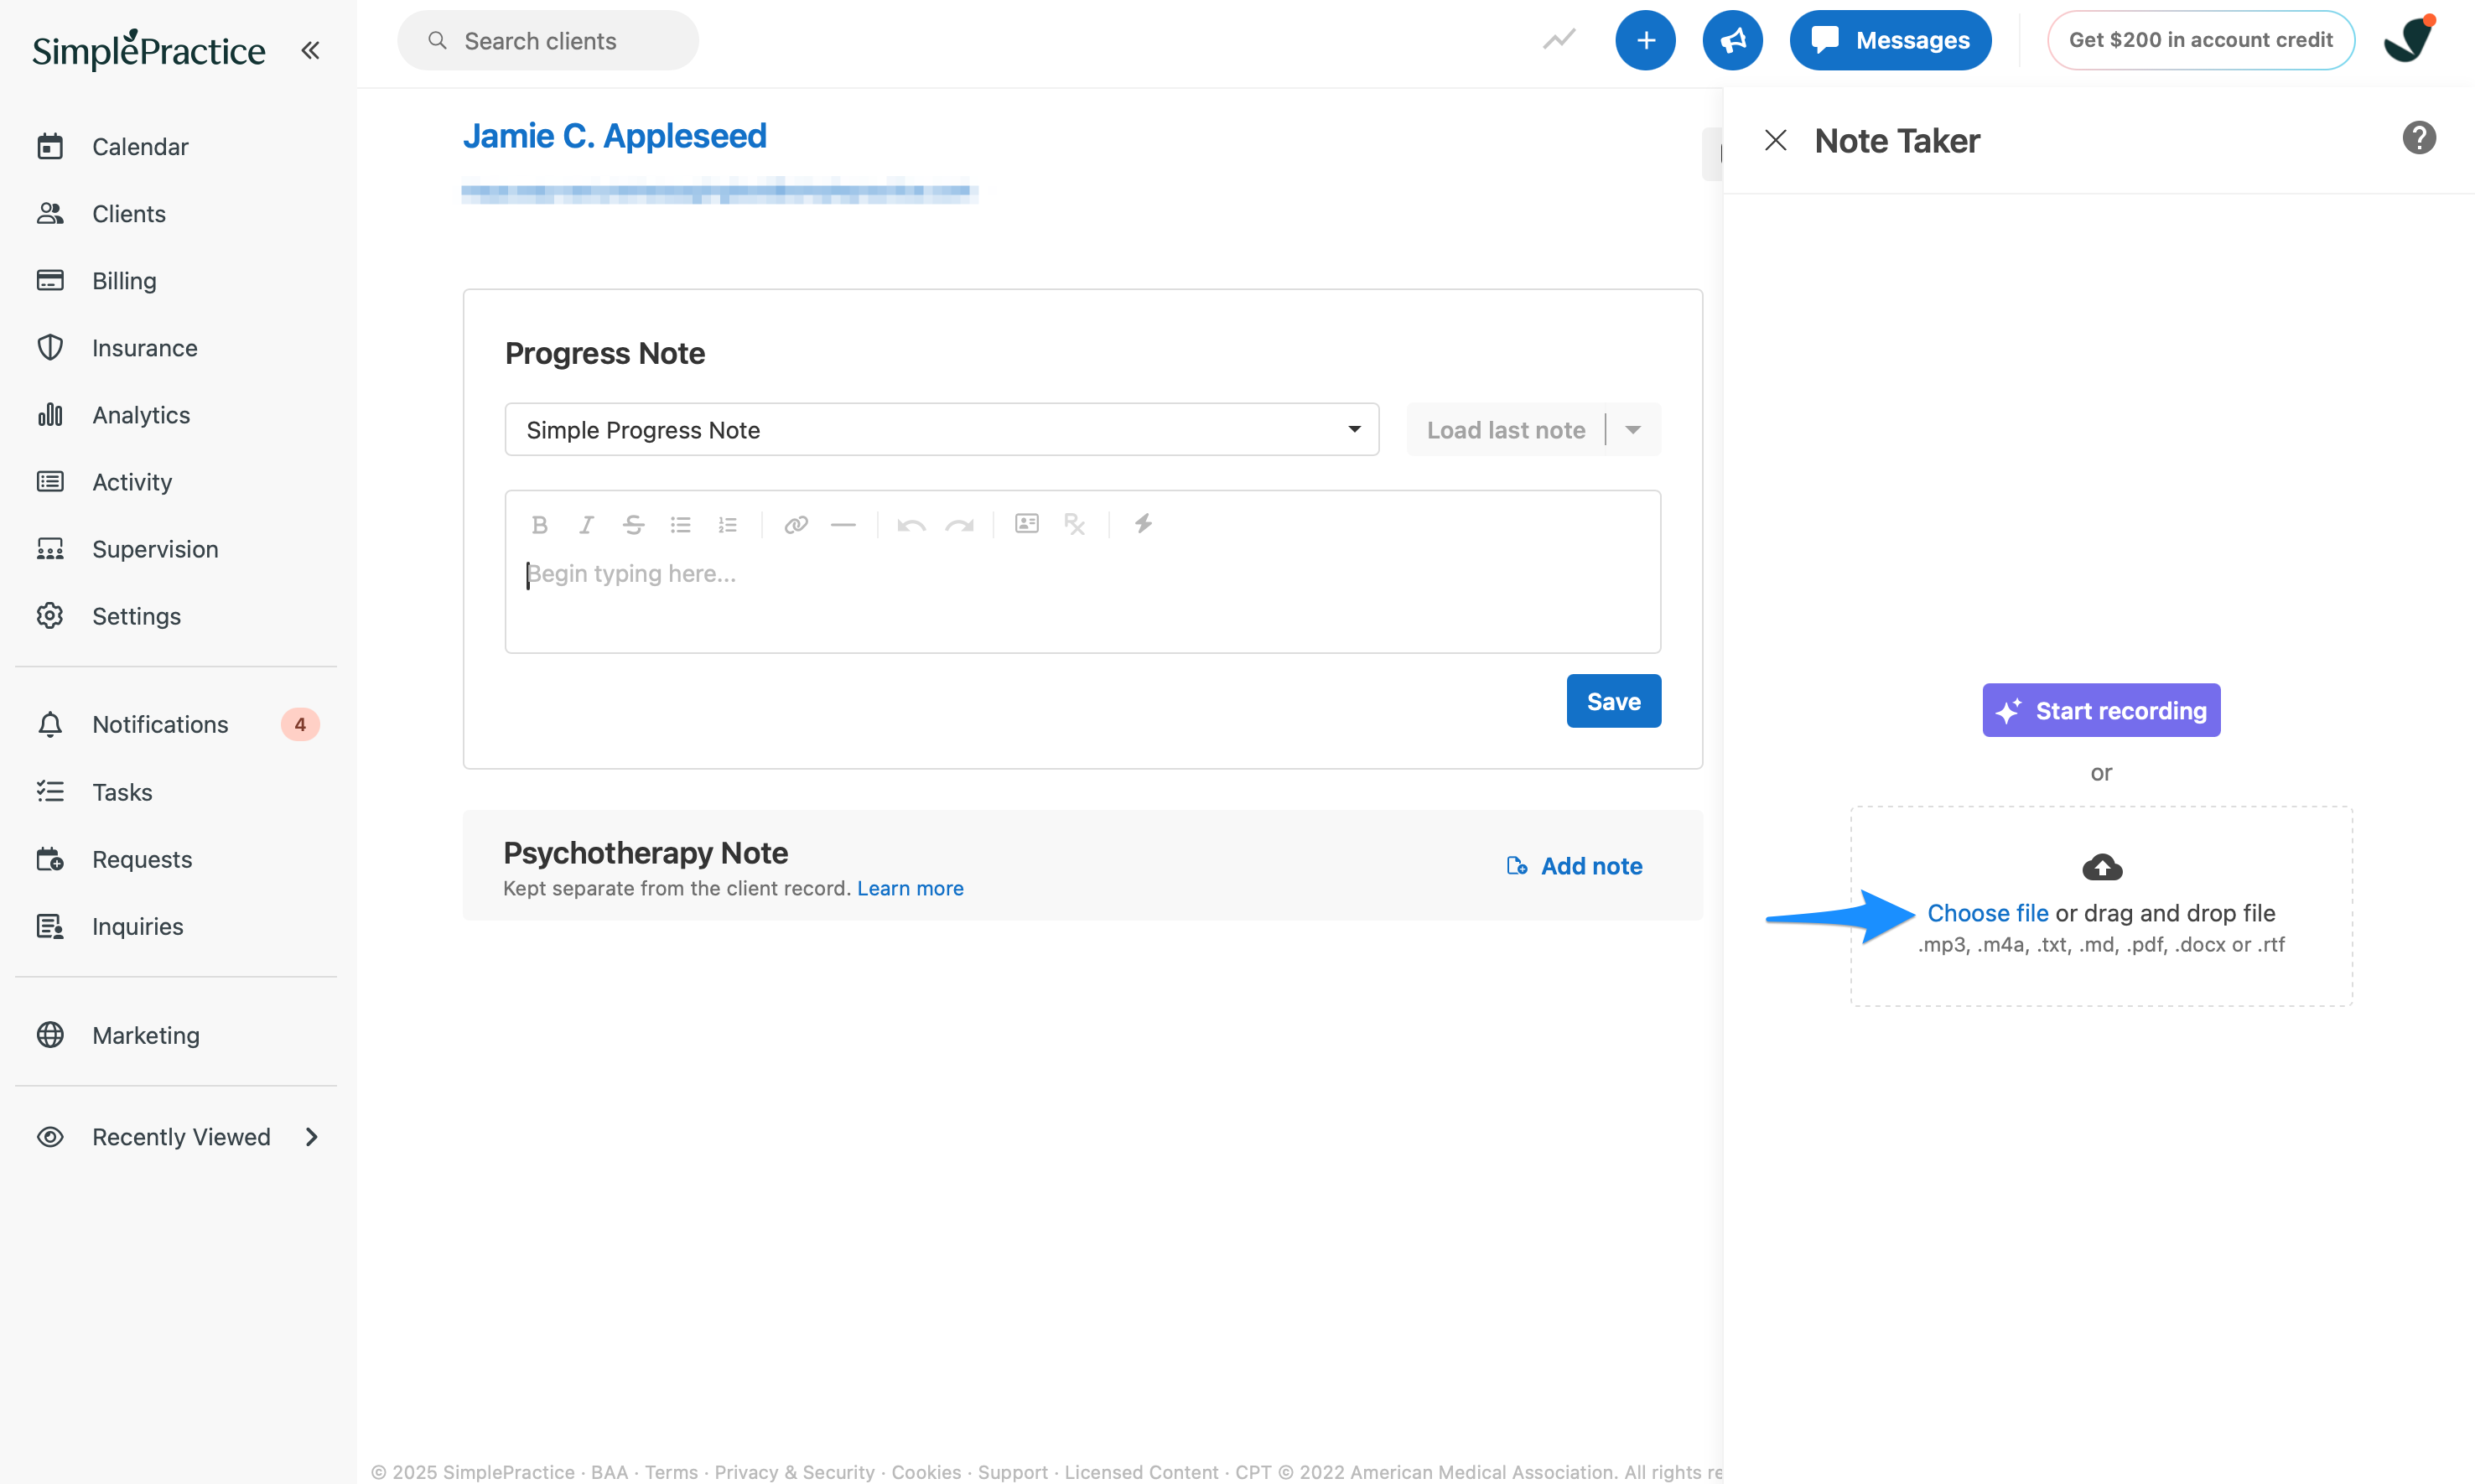Toggle numbered list in the editor
This screenshot has height=1484, width=2475.
(728, 524)
